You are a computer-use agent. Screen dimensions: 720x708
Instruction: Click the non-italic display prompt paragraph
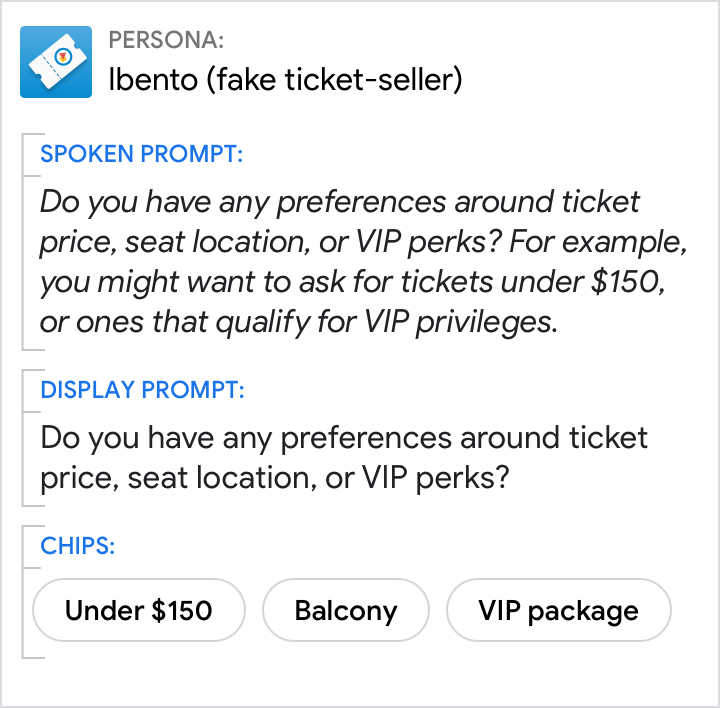click(344, 458)
